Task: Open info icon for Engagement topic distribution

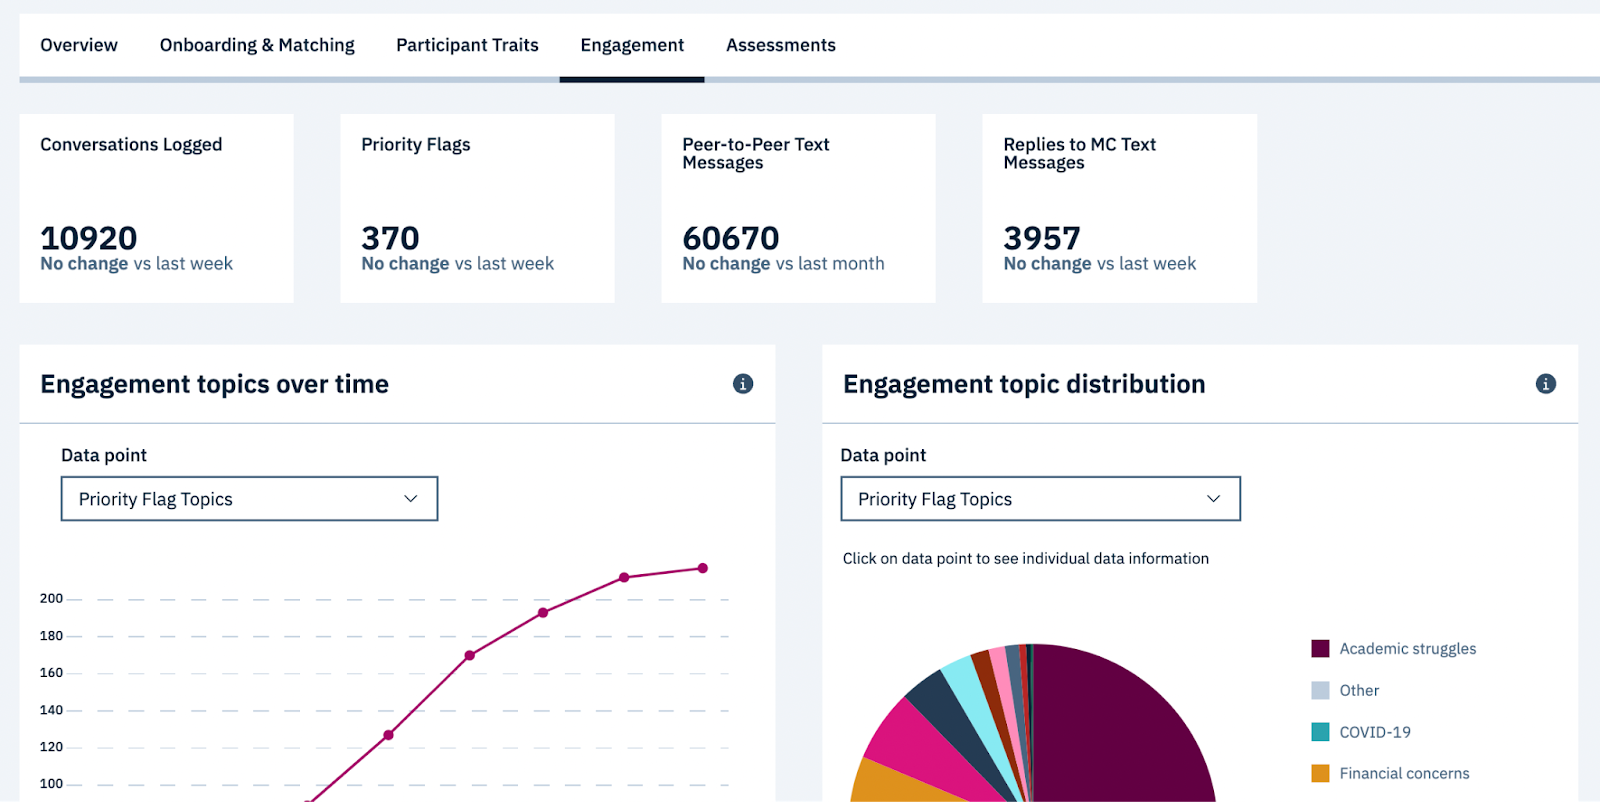Action: coord(1546,384)
